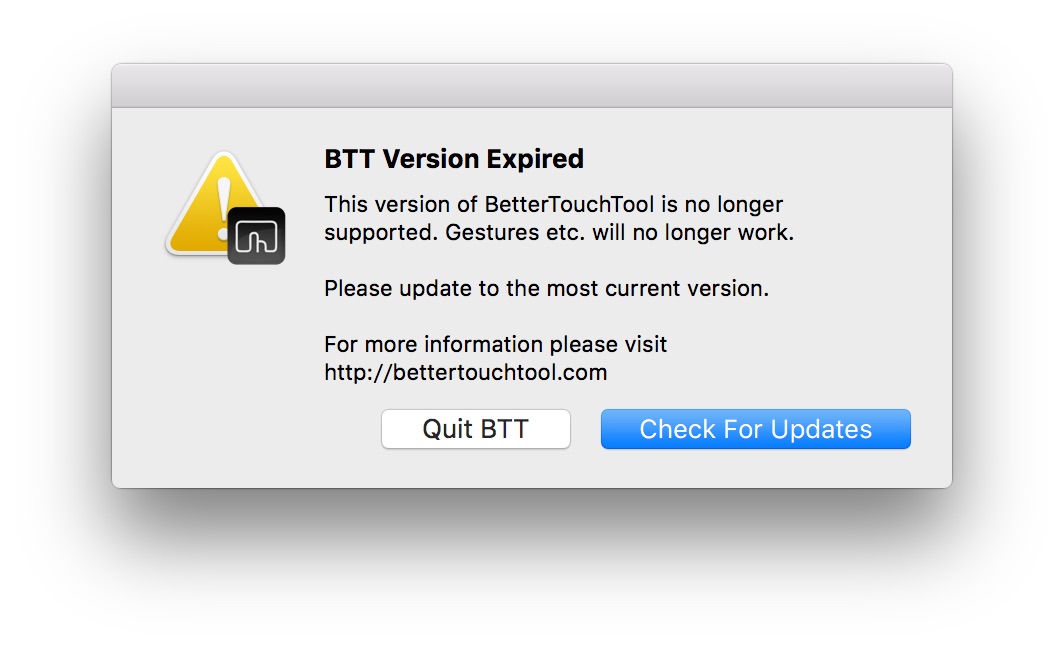
Task: Click the 'Please update to the most current version' text
Action: click(546, 289)
